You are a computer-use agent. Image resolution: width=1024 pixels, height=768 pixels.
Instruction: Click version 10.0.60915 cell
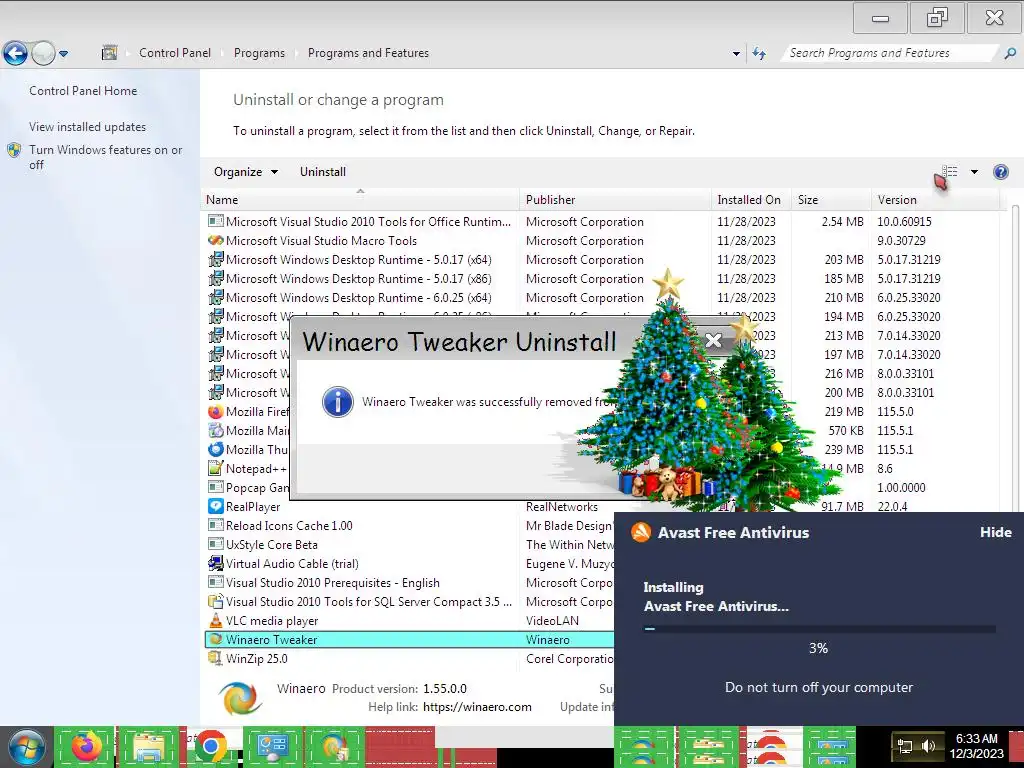(x=904, y=222)
